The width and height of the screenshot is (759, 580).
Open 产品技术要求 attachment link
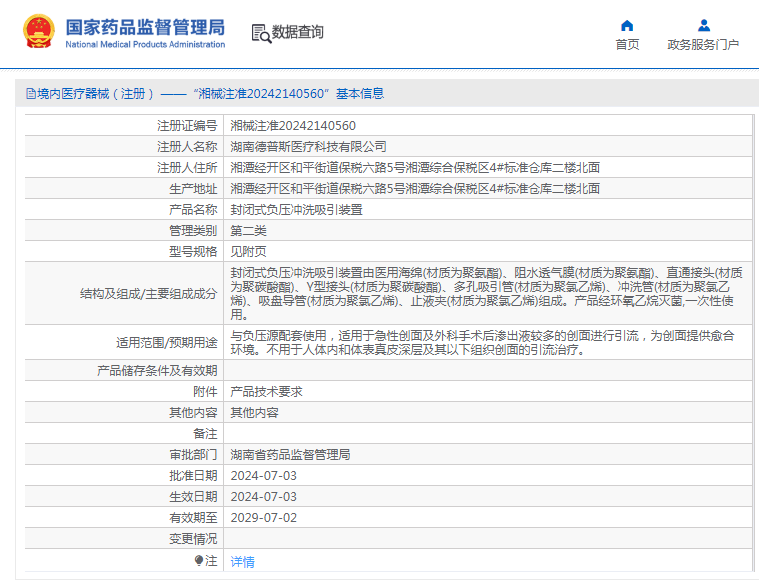pos(266,392)
